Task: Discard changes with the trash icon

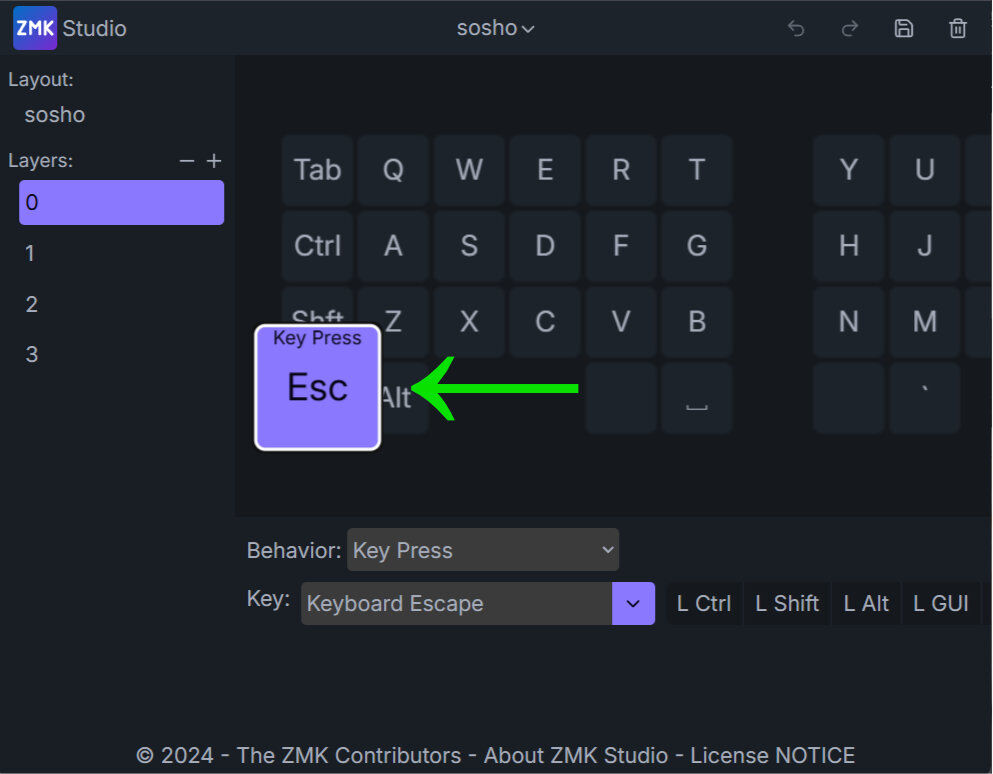Action: pos(958,28)
